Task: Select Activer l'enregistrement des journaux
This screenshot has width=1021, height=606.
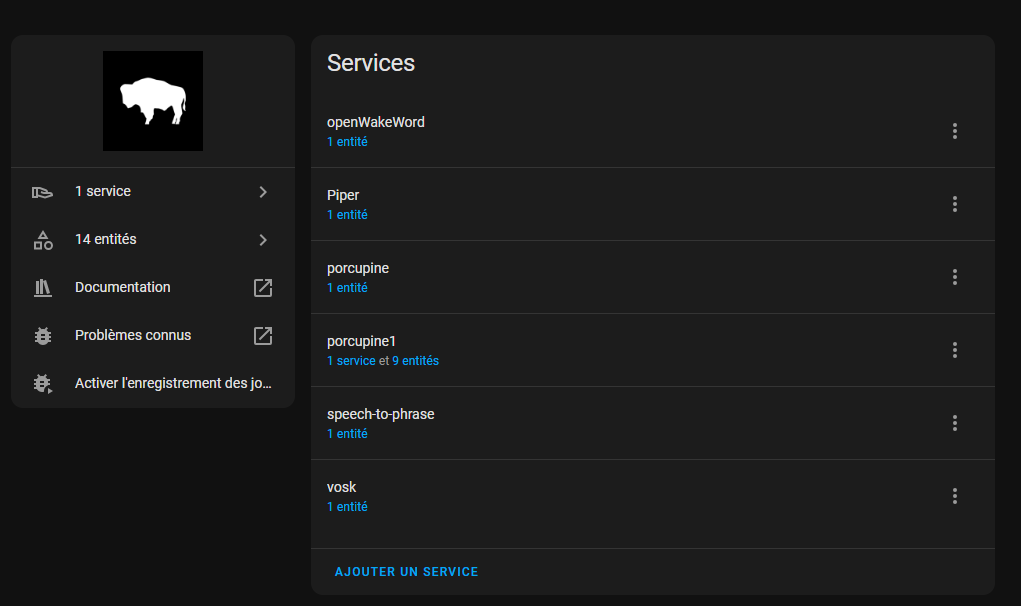Action: tap(153, 383)
